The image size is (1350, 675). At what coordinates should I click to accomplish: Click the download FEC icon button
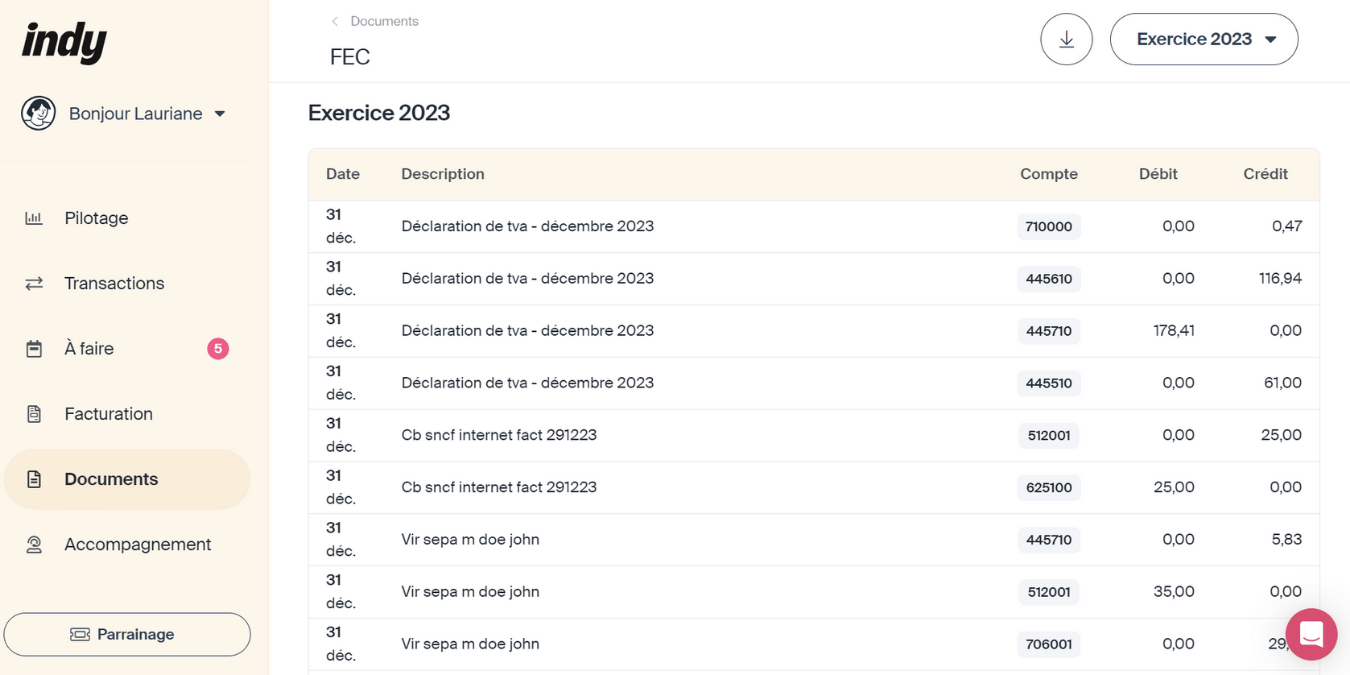(x=1066, y=40)
